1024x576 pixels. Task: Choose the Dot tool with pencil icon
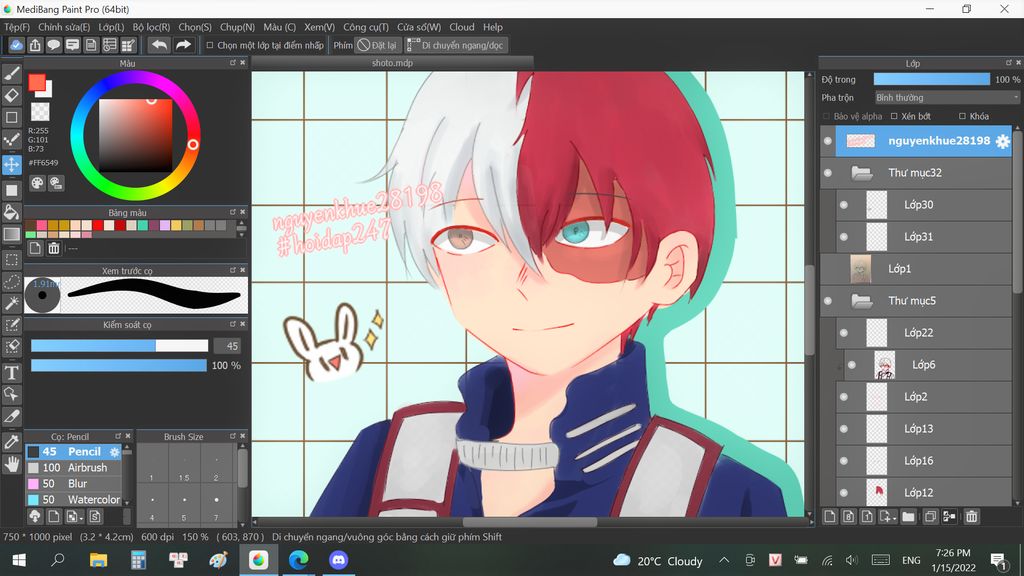[x=12, y=140]
